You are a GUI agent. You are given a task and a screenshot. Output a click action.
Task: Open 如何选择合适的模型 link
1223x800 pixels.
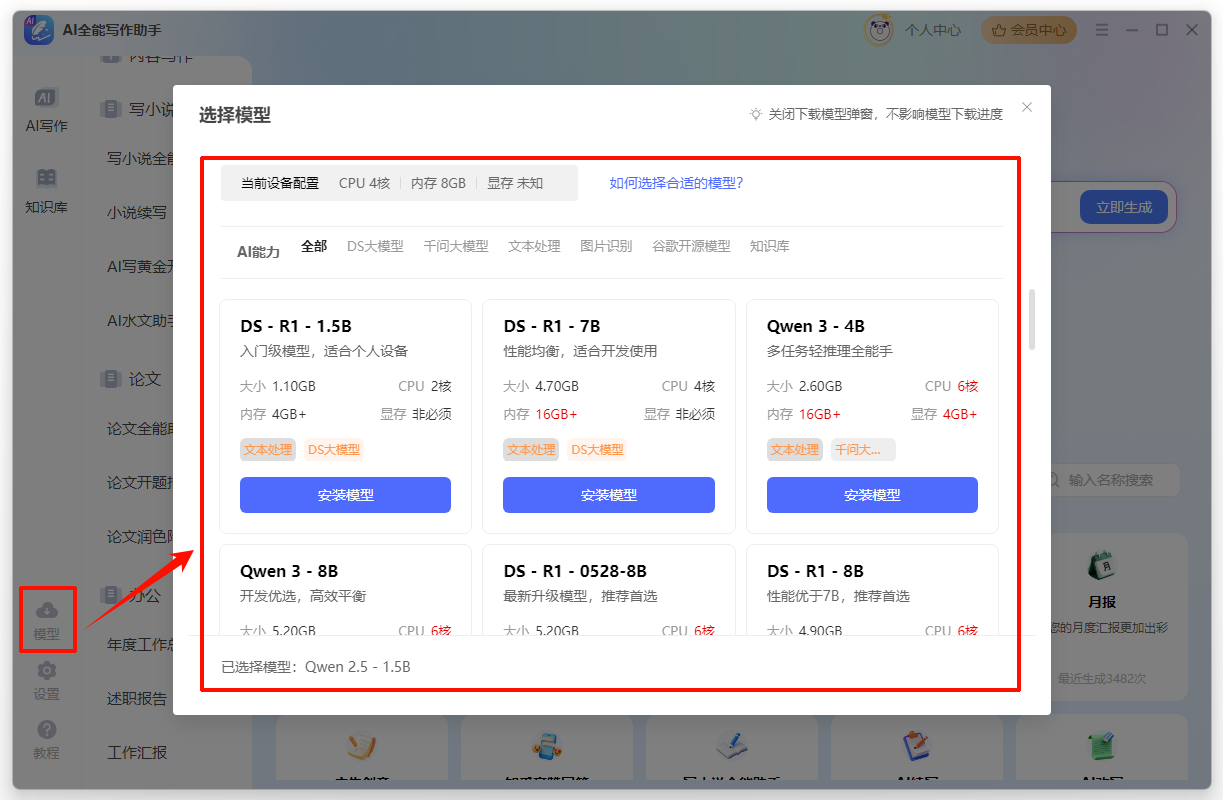(676, 183)
